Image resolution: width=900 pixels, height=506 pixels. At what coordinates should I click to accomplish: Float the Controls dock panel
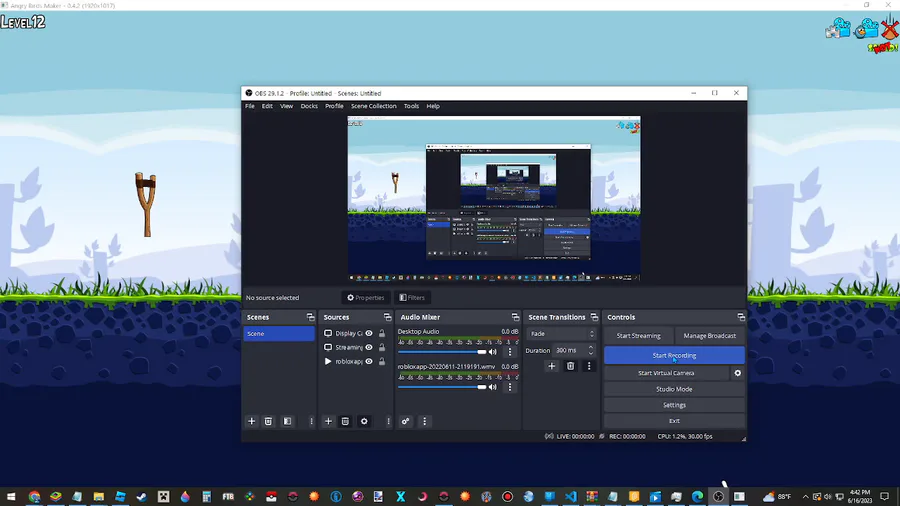click(741, 317)
